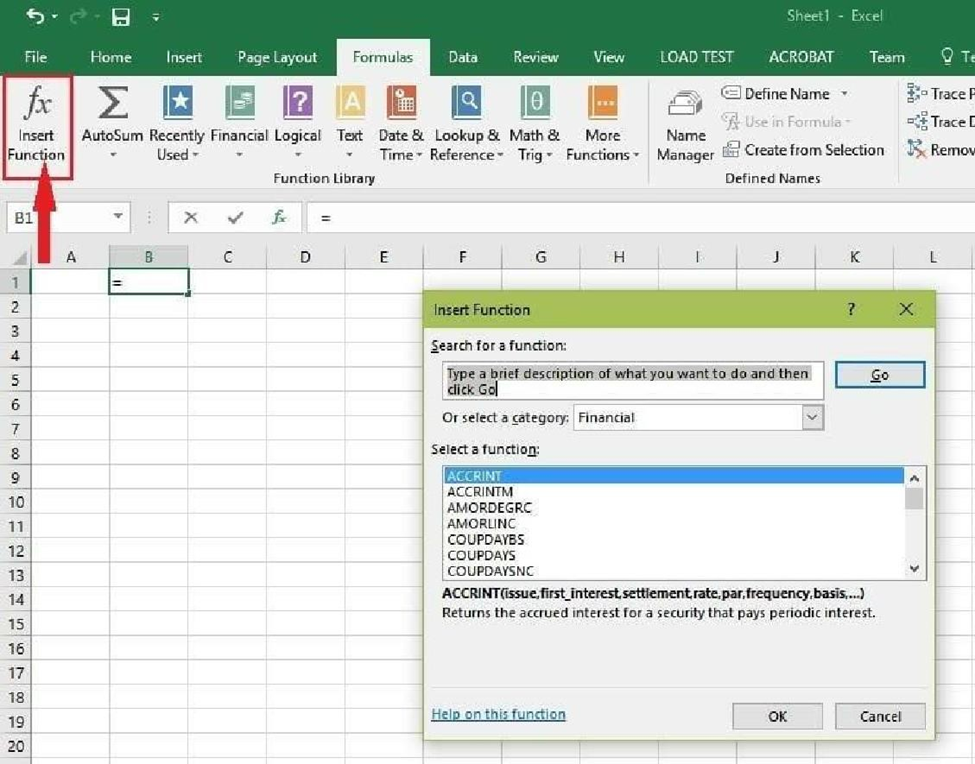Cancel entry with formula bar X
The height and width of the screenshot is (764, 975).
coord(191,217)
